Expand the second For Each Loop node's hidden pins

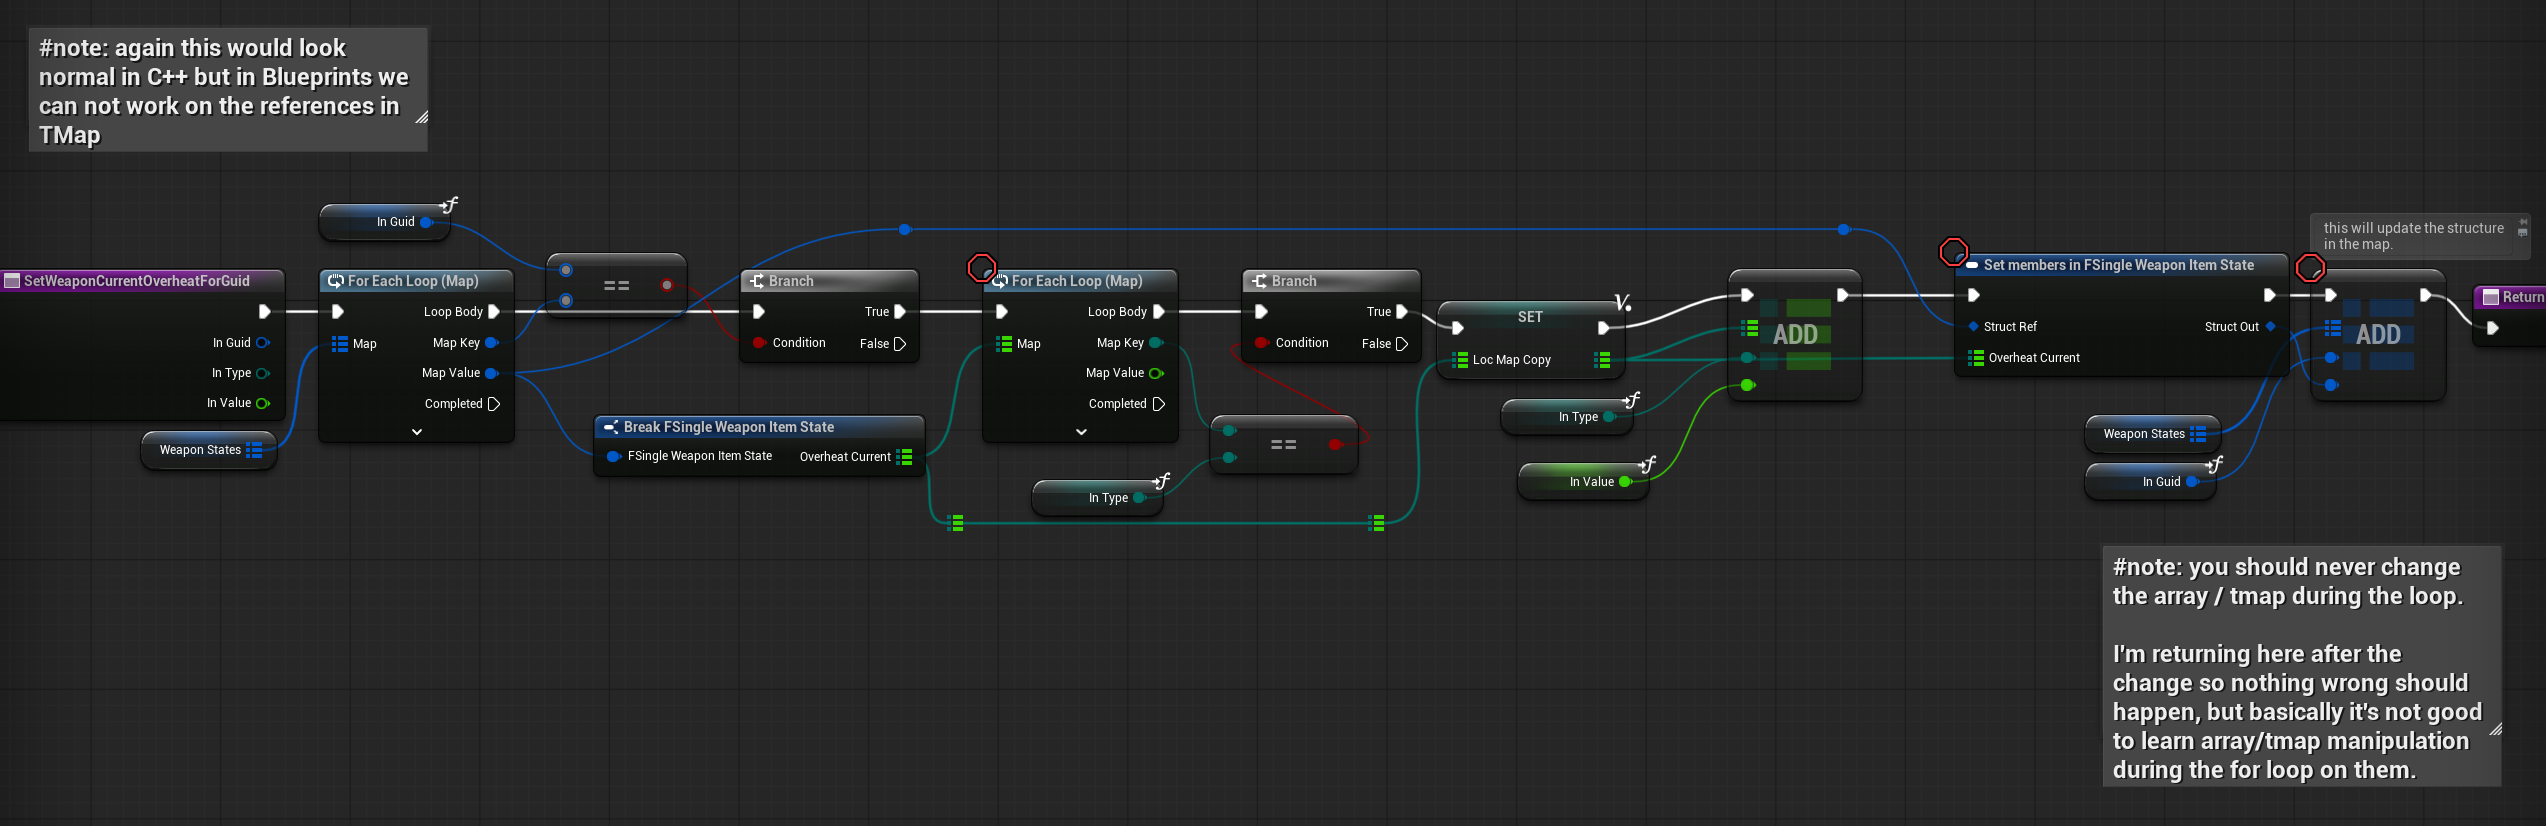pyautogui.click(x=1081, y=432)
